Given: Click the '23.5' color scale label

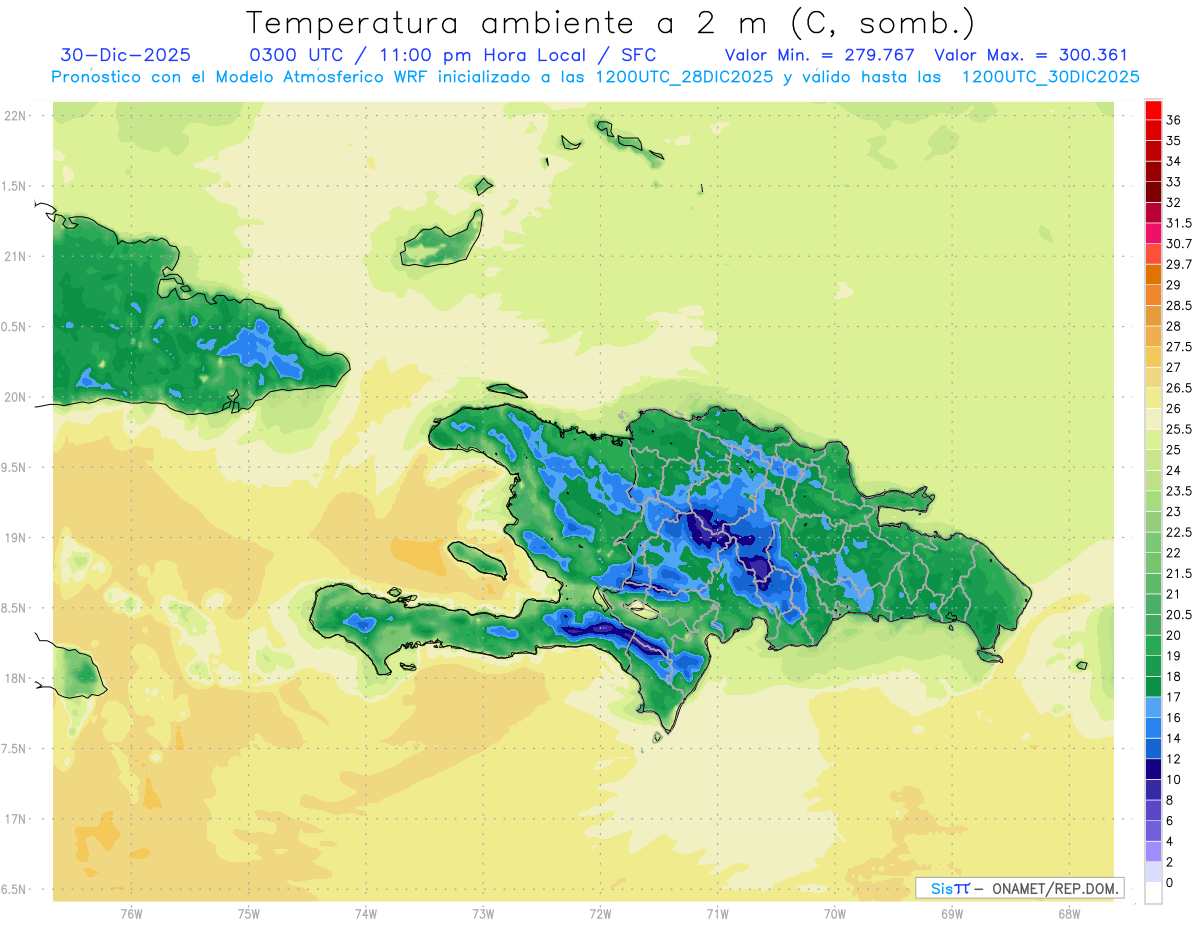Looking at the screenshot, I should click(1179, 491).
